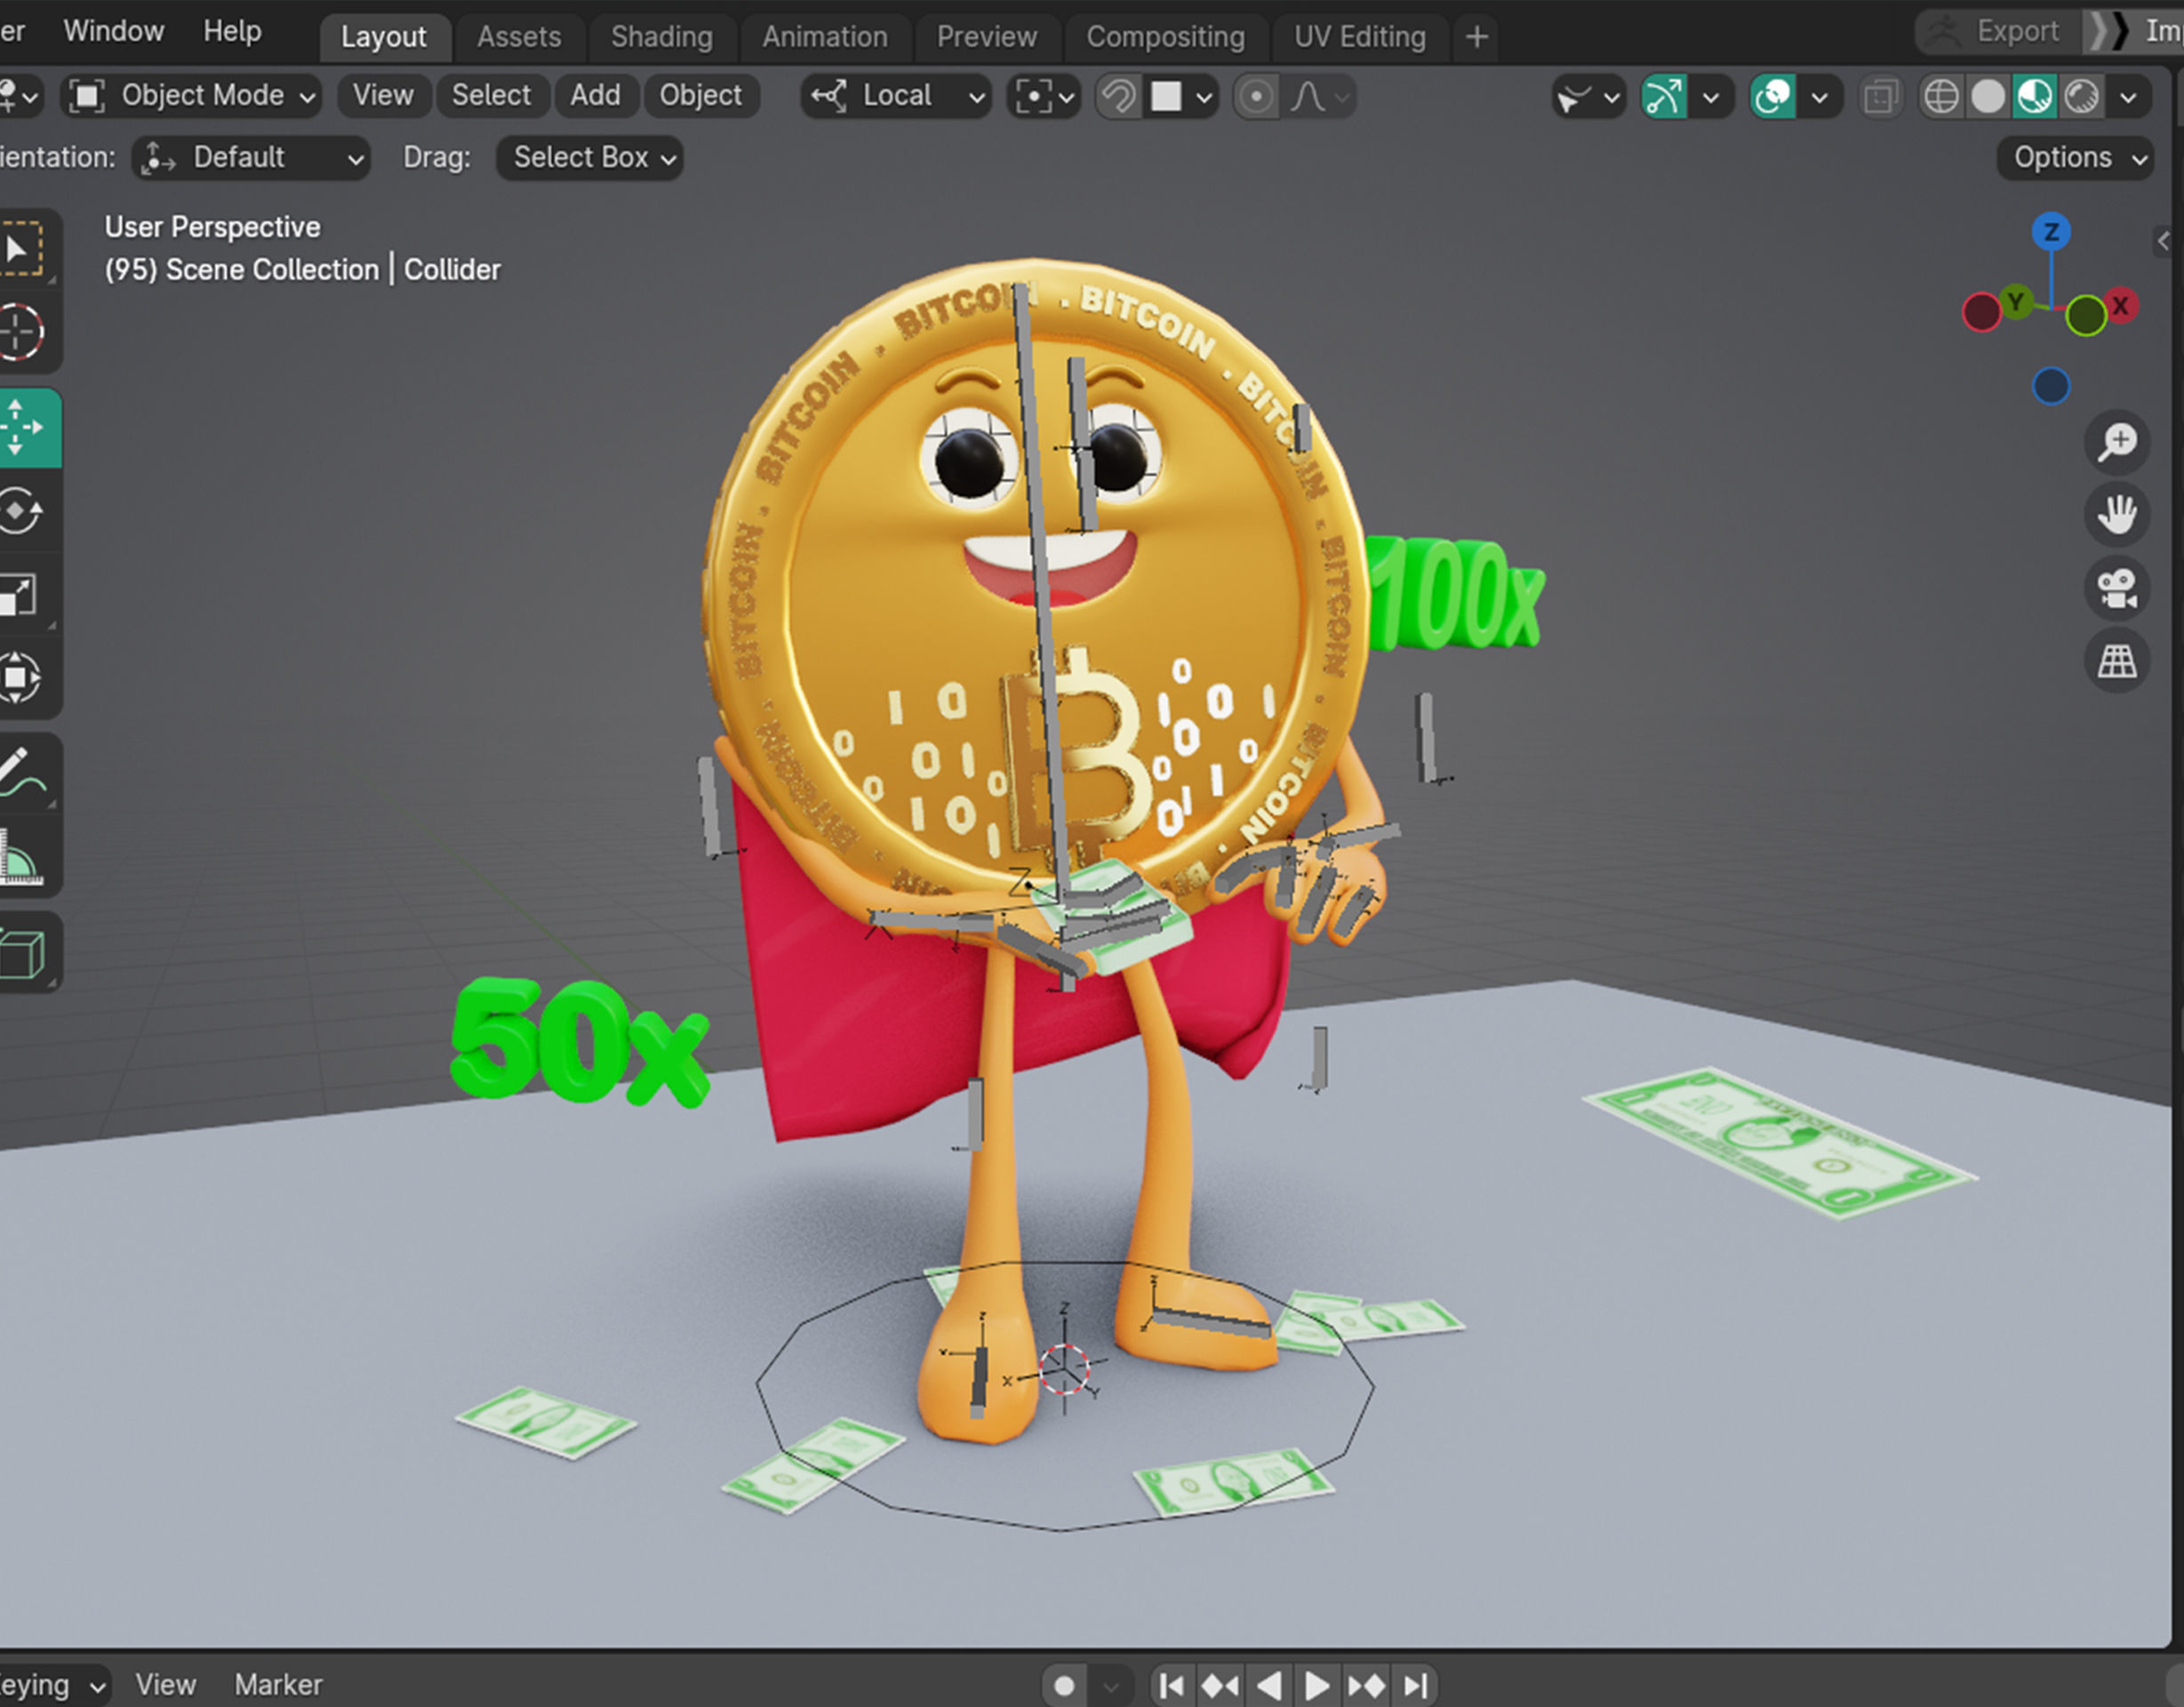Switch to the Shading workspace tab
The image size is (2184, 1707).
point(661,37)
